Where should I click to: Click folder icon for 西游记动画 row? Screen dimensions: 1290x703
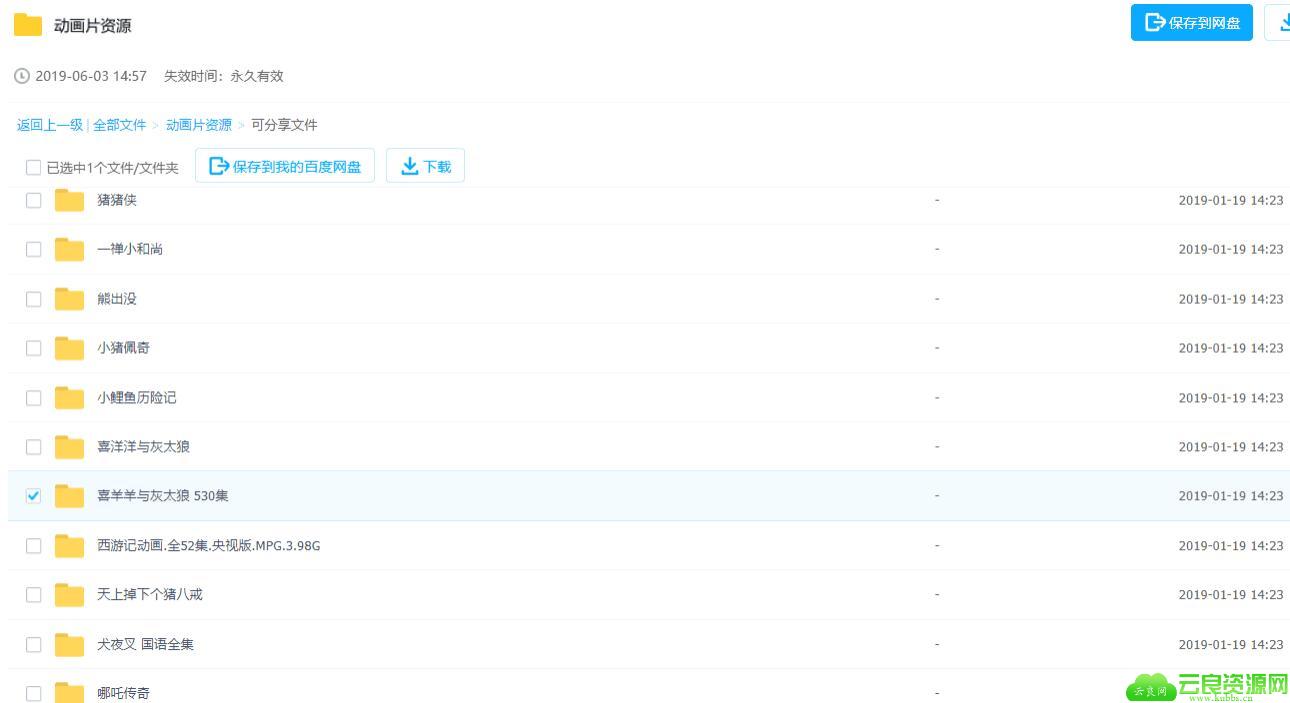click(69, 546)
